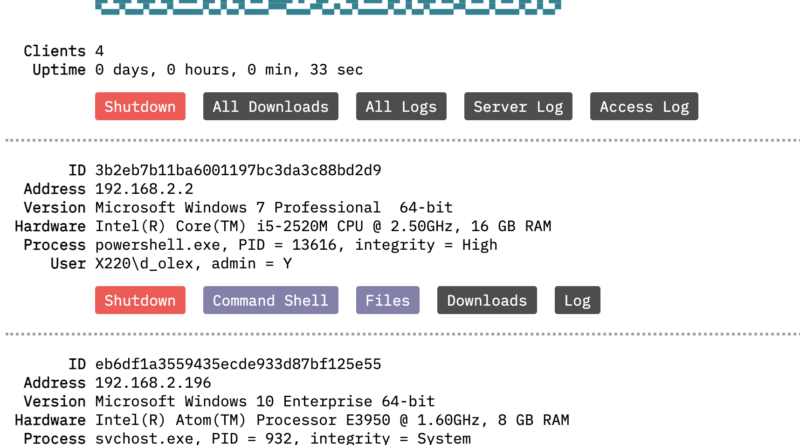Open All Downloads
Image resolution: width=800 pixels, height=445 pixels.
(270, 106)
